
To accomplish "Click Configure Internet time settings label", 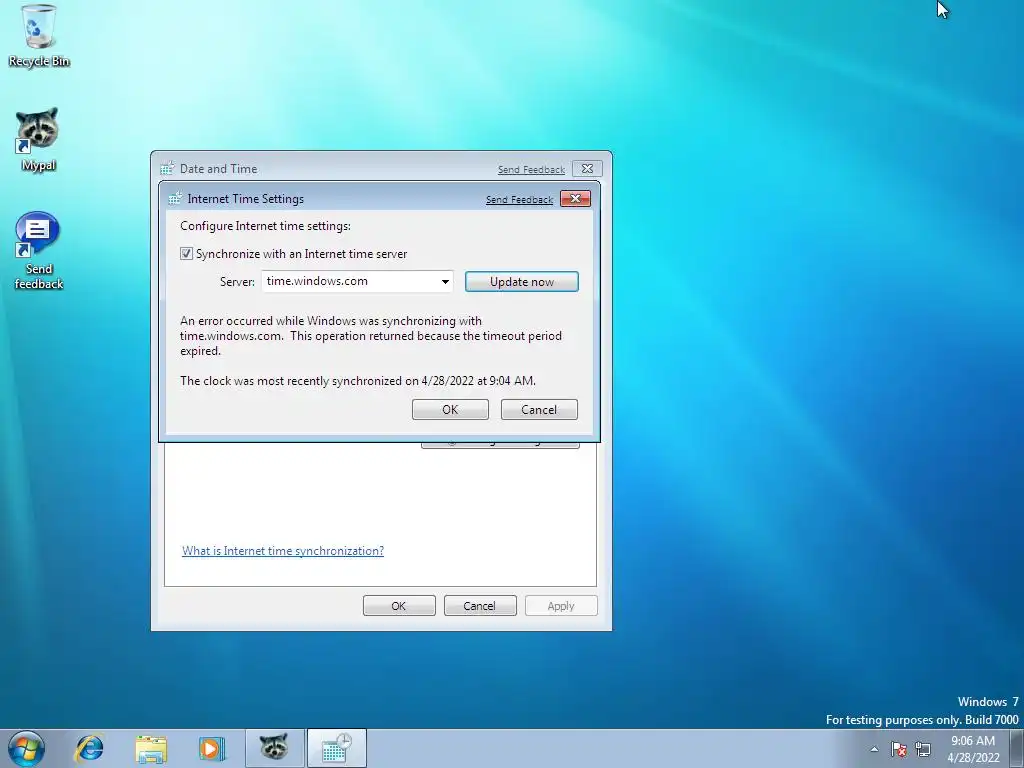I will pos(265,226).
